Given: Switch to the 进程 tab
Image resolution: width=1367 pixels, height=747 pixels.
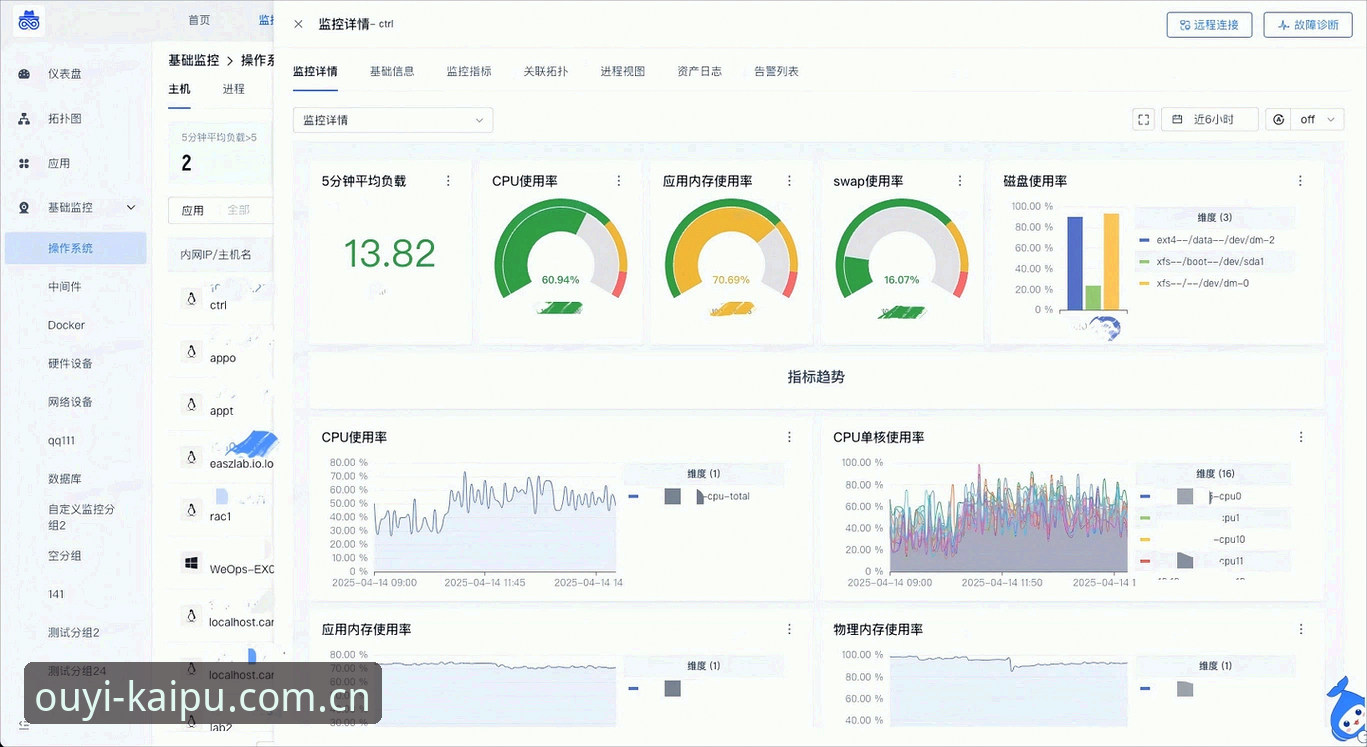Looking at the screenshot, I should [x=233, y=89].
